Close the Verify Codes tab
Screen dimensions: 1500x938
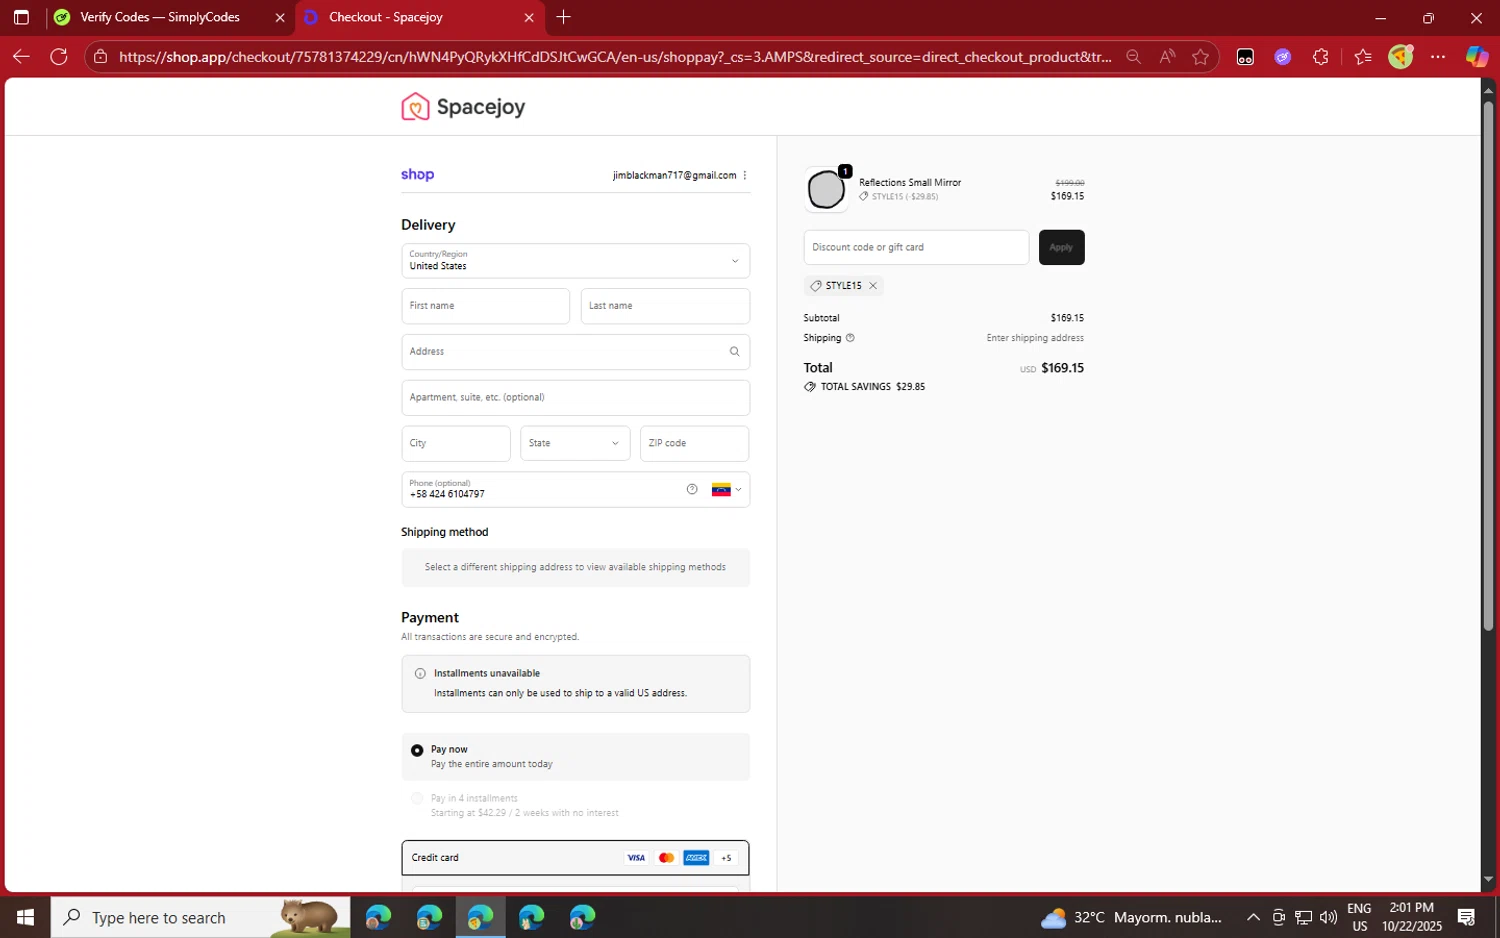(280, 17)
